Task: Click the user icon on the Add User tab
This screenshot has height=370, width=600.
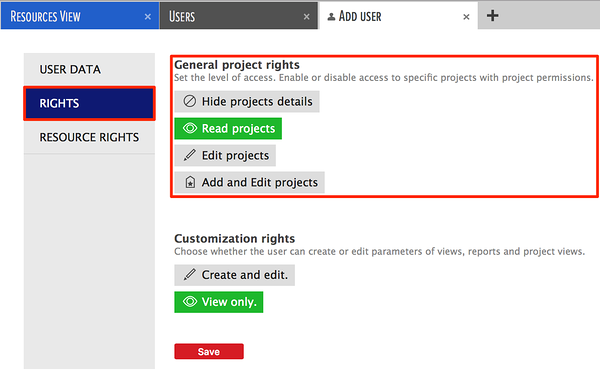Action: [331, 16]
